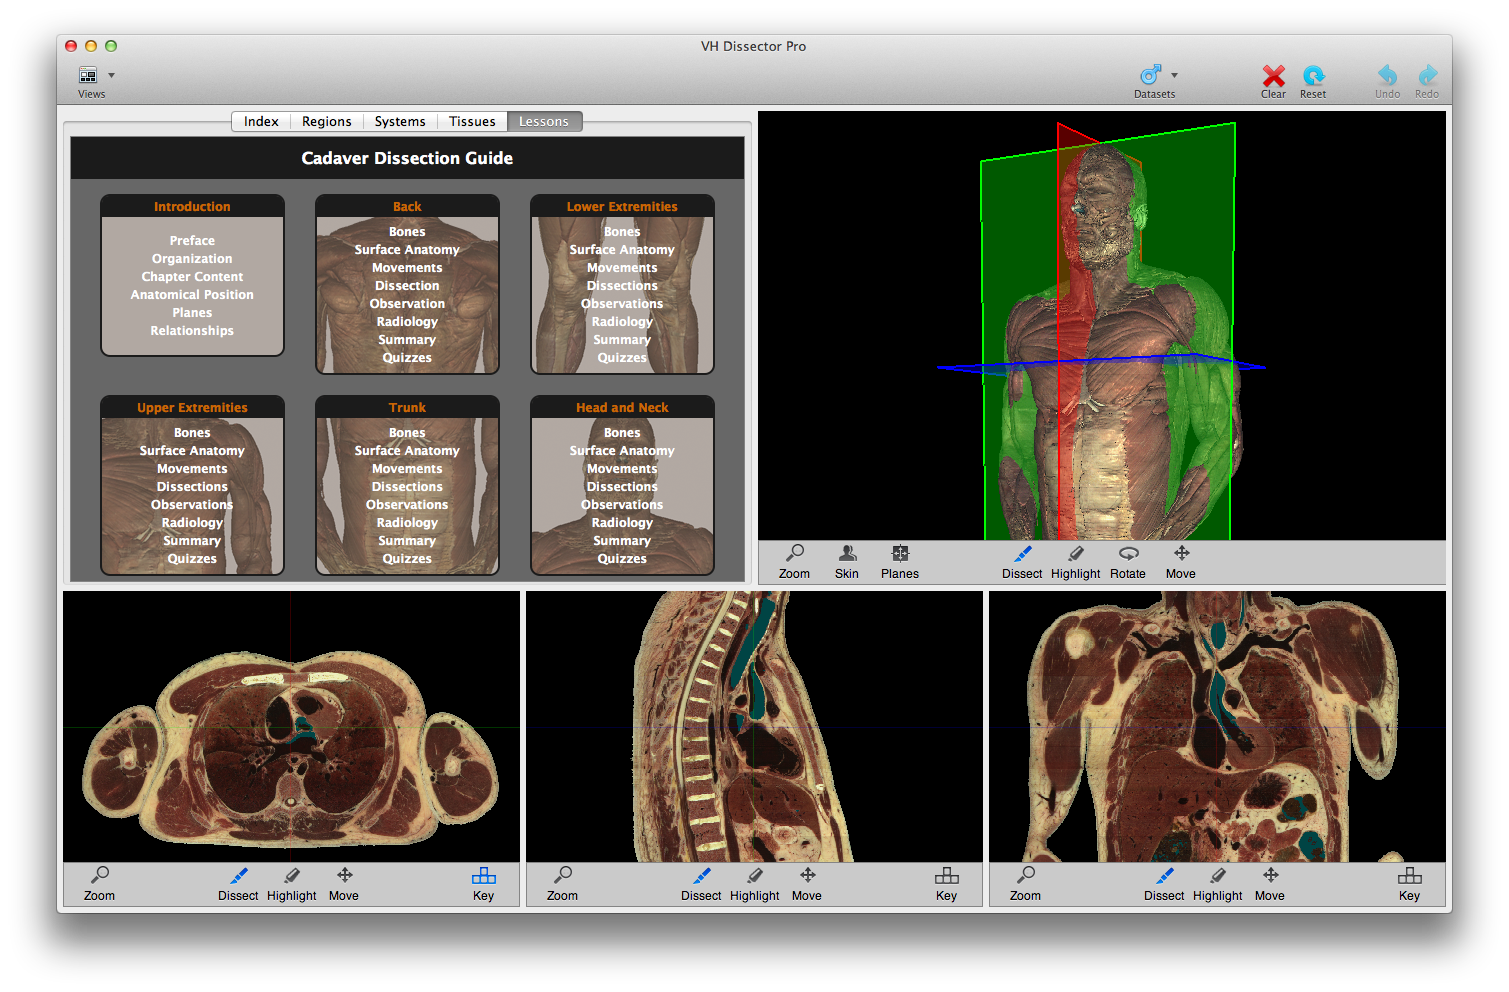
Task: Toggle Planes in 3D view
Action: [x=900, y=561]
